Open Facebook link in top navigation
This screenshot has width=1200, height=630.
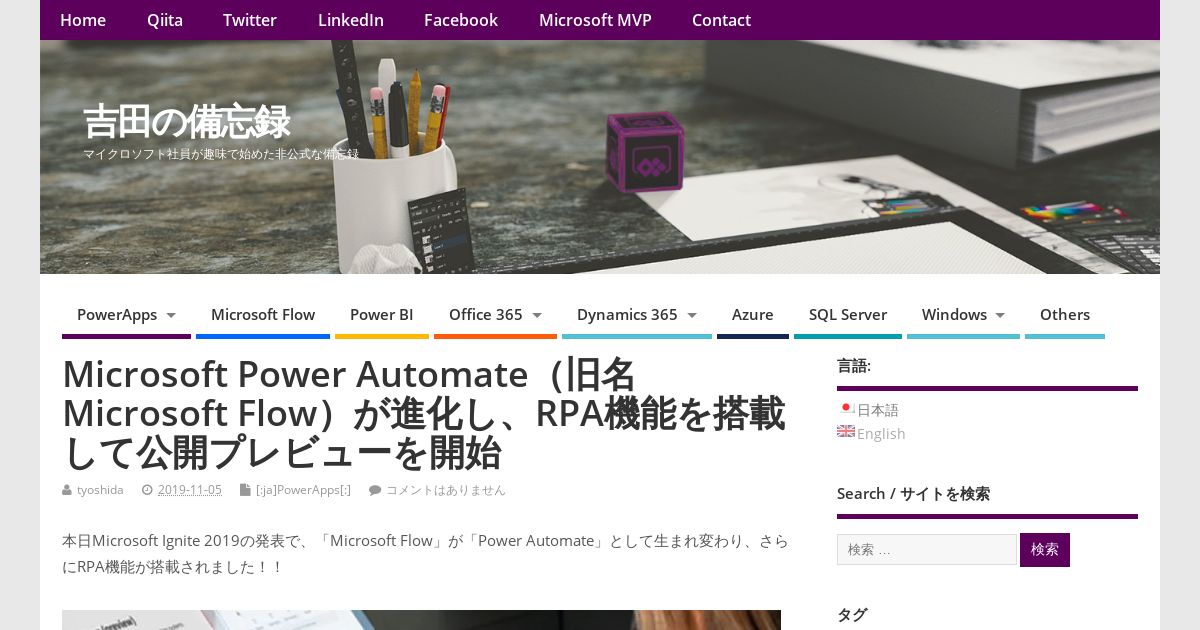pyautogui.click(x=461, y=20)
